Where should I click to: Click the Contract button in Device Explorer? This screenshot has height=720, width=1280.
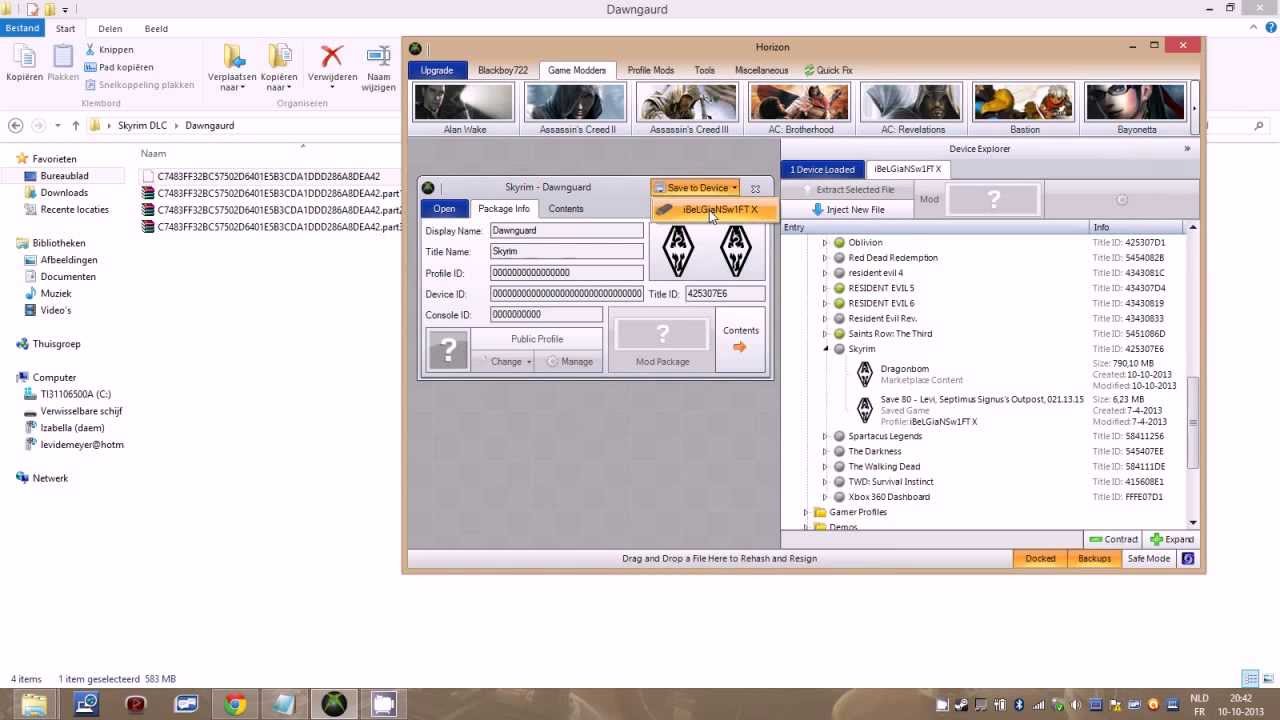pyautogui.click(x=1114, y=540)
